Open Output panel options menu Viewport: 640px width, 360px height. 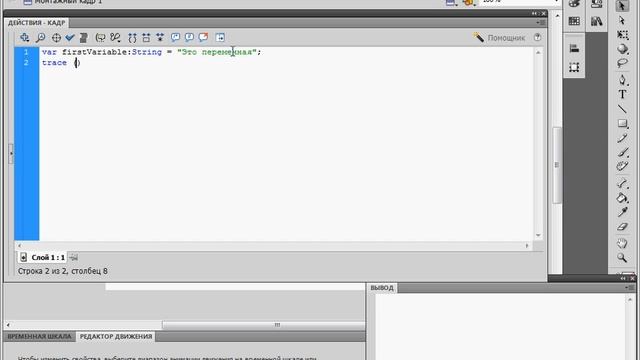click(629, 288)
